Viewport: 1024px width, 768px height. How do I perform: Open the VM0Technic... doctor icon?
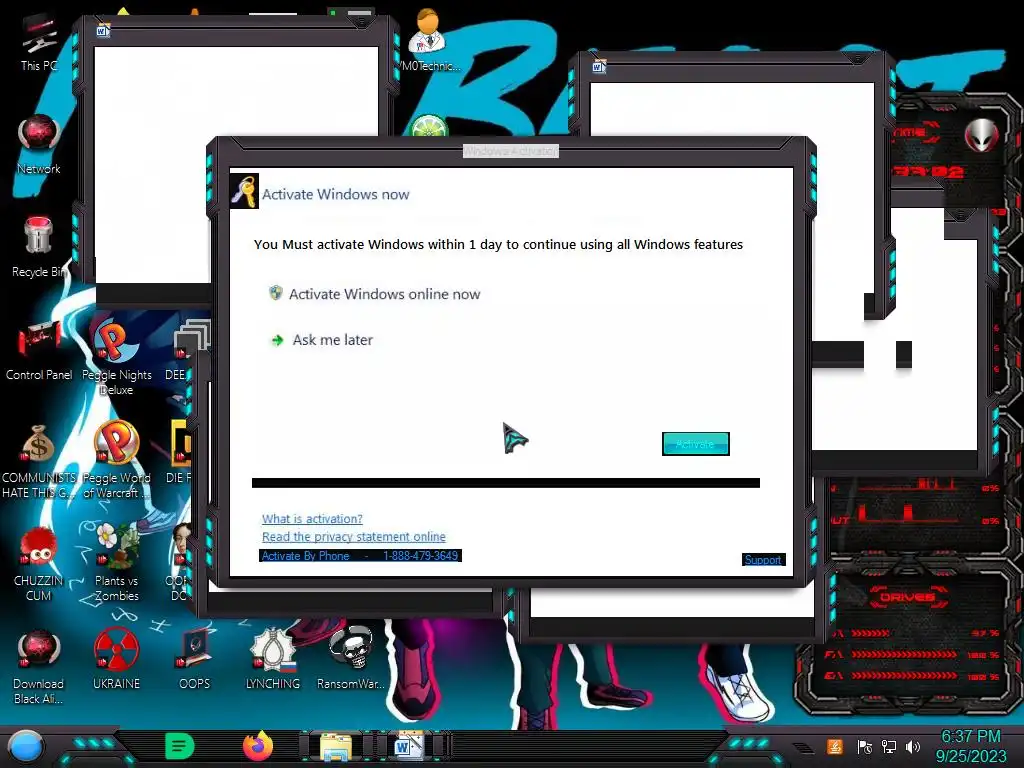tap(428, 39)
